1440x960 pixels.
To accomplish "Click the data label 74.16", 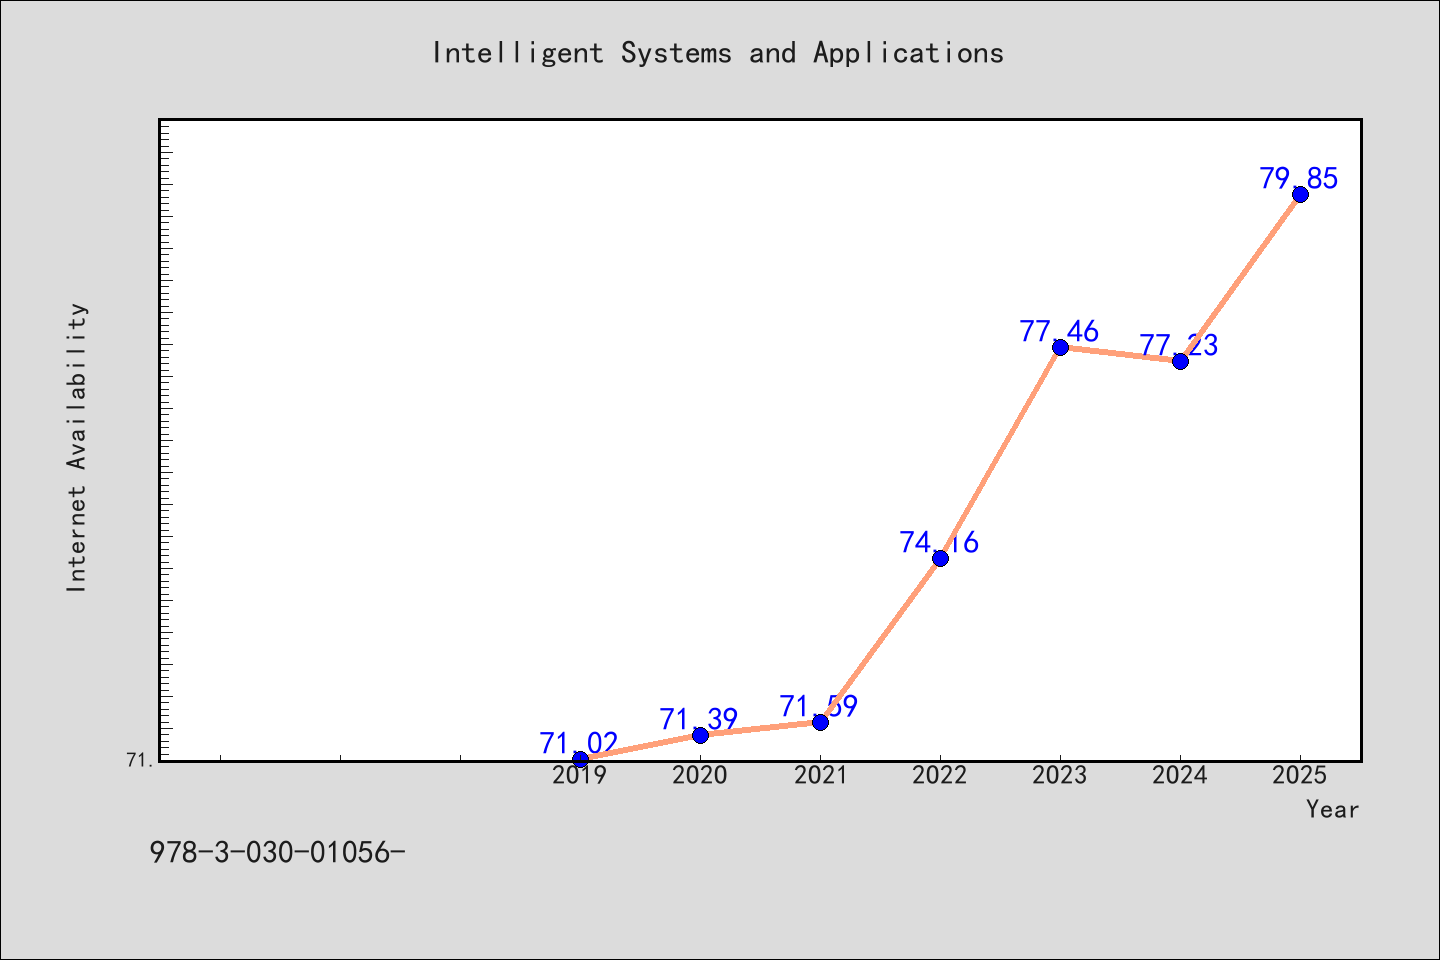I will [939, 542].
